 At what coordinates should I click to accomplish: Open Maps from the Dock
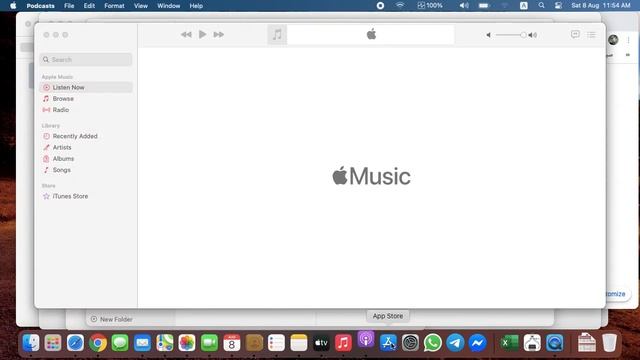tap(164, 343)
